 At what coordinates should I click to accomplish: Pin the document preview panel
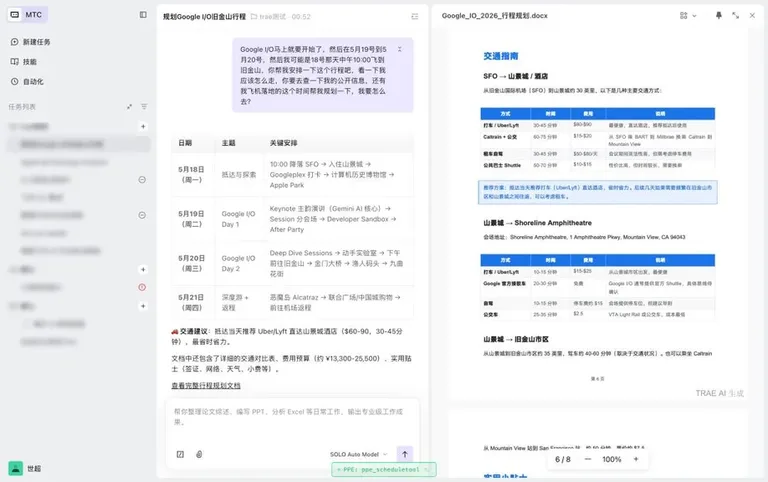719,16
